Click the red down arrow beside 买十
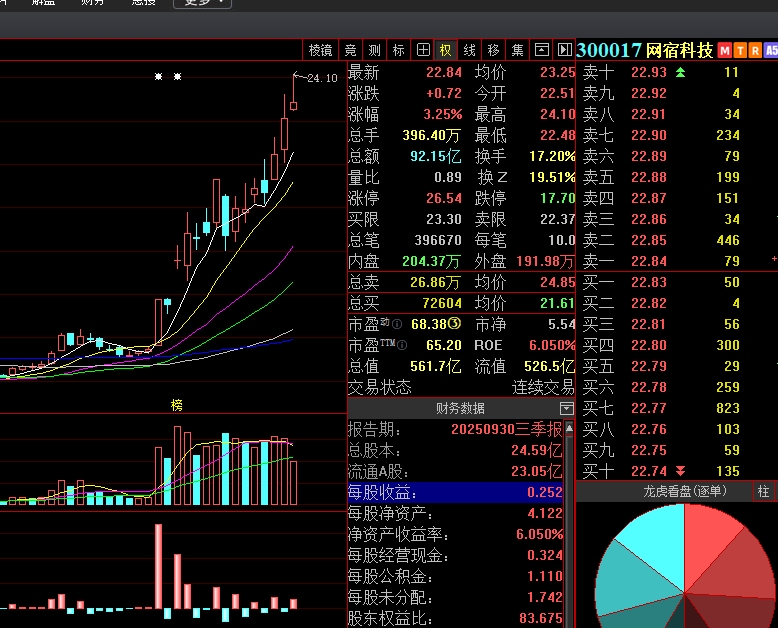 click(680, 471)
